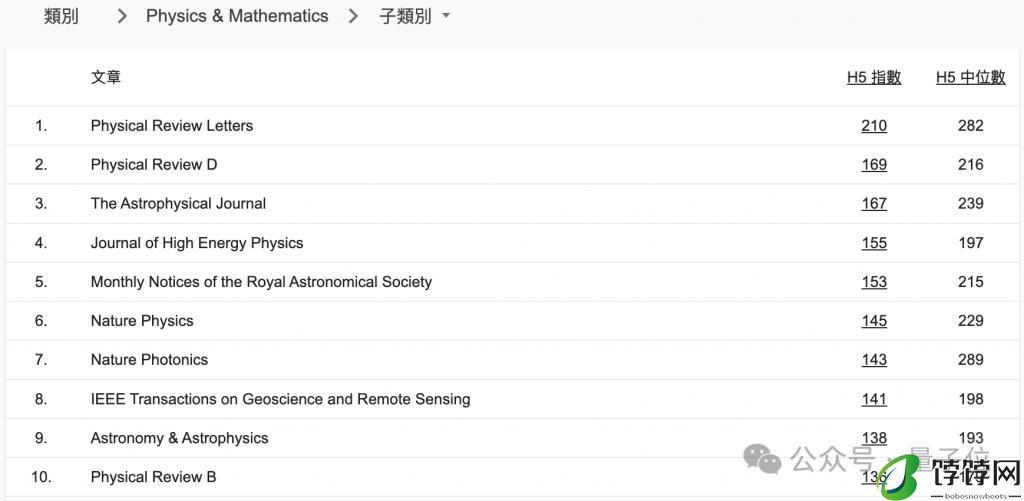Click median value 282 for Physical Review Letters
Viewport: 1024px width, 501px height.
tap(970, 125)
